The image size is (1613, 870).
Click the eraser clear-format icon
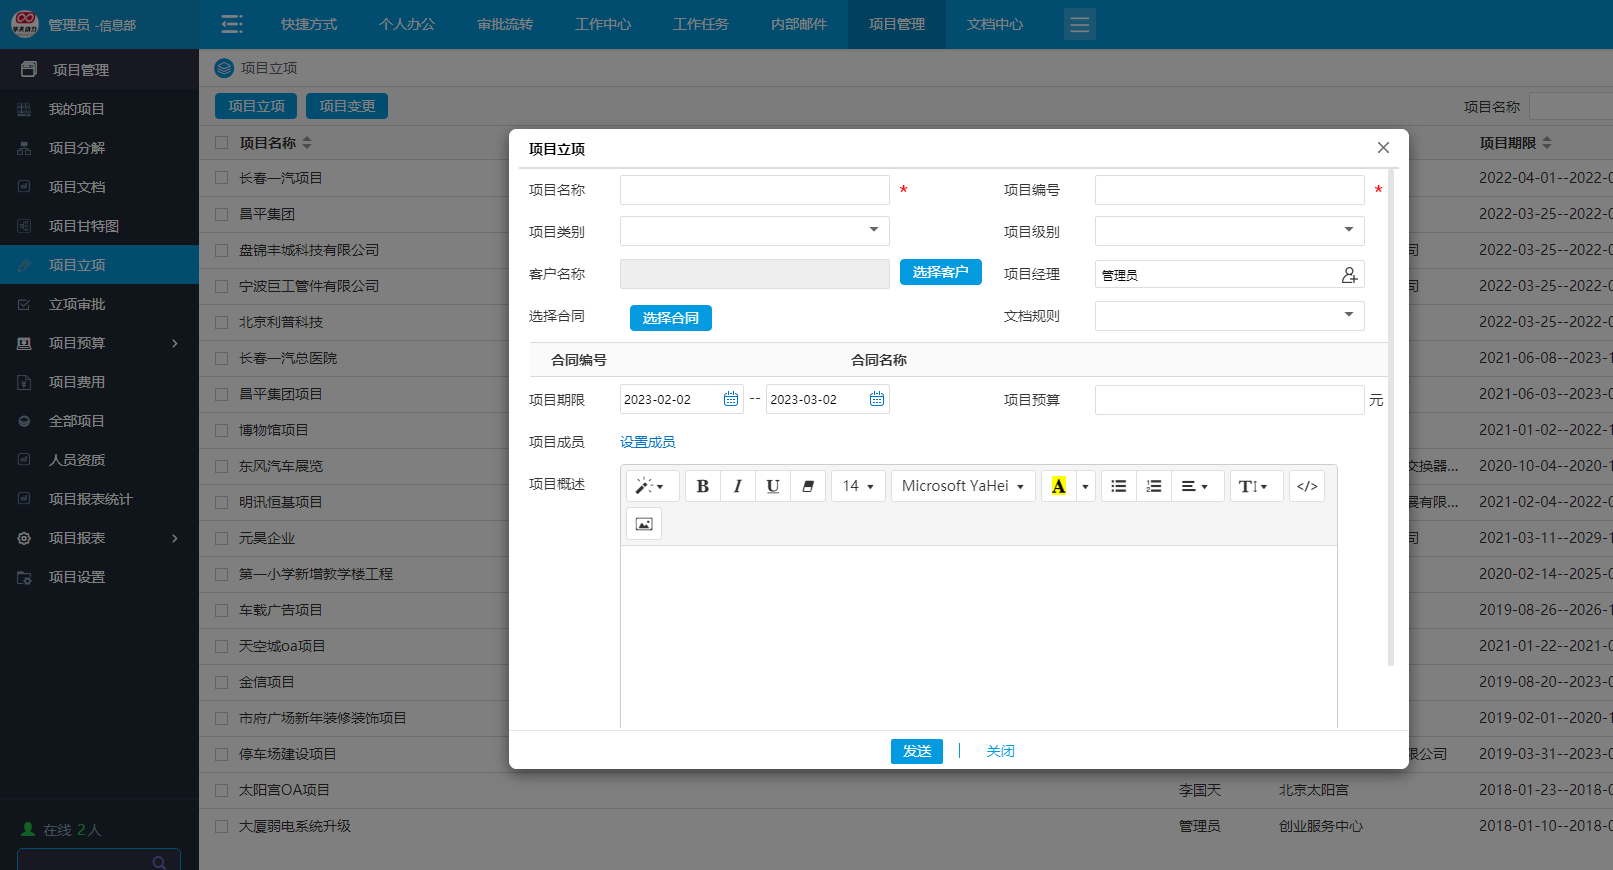808,486
